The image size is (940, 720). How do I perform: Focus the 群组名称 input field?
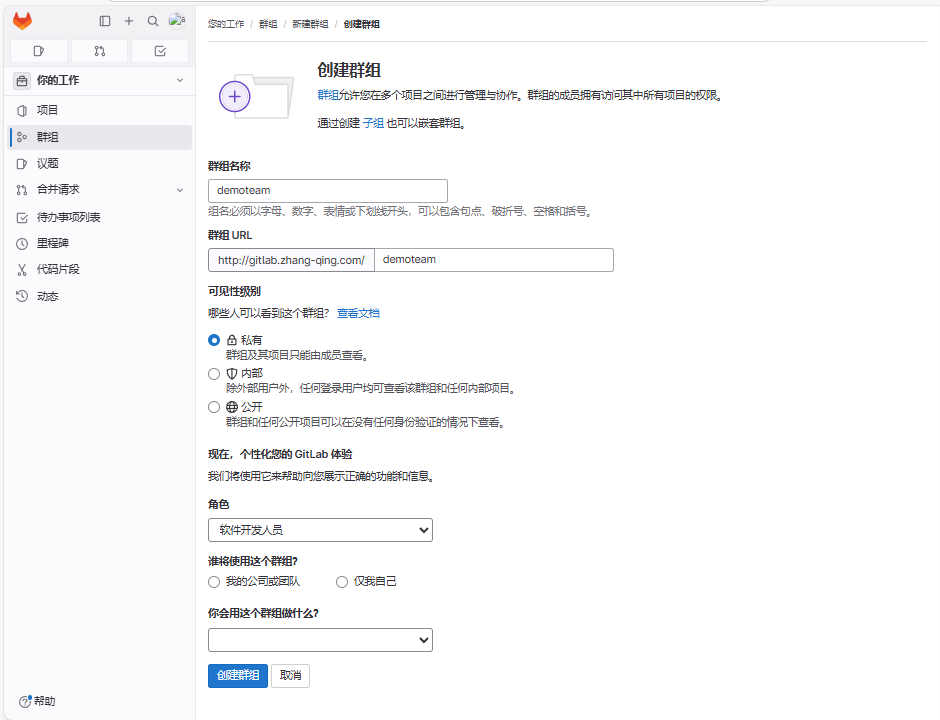click(328, 191)
